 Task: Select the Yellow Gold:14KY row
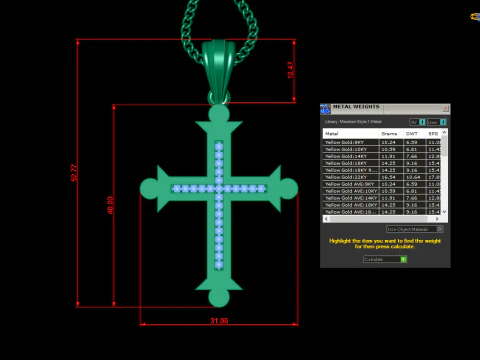tap(382, 156)
